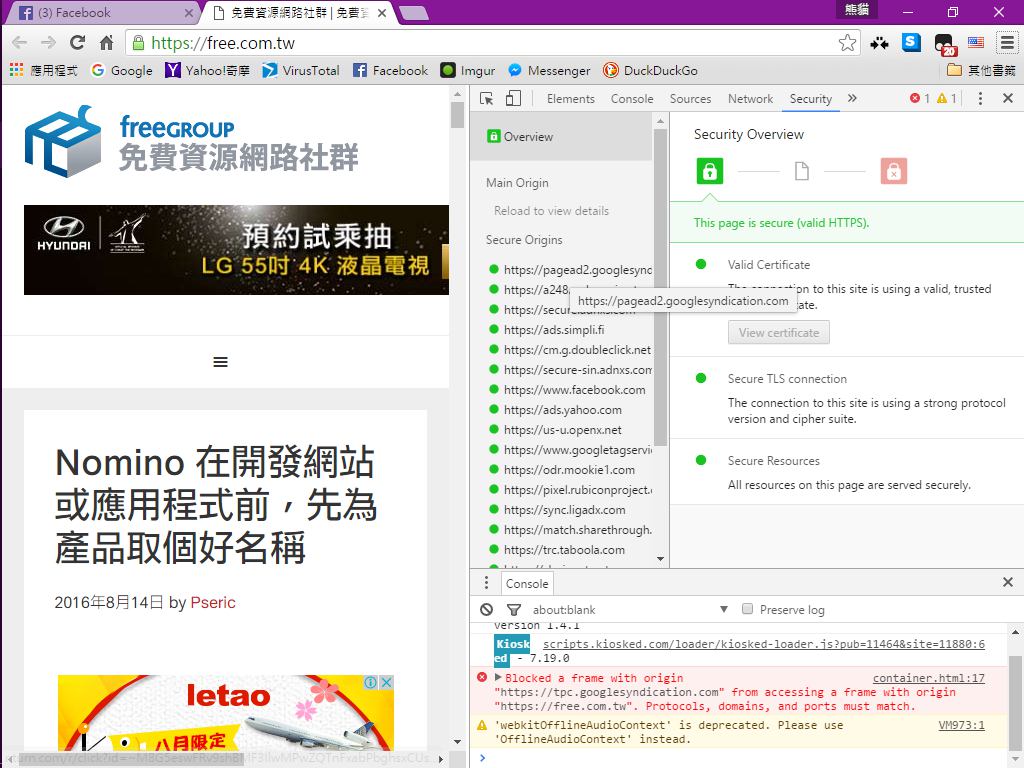Switch to the Elements tab
Viewport: 1024px width, 768px height.
(x=570, y=99)
